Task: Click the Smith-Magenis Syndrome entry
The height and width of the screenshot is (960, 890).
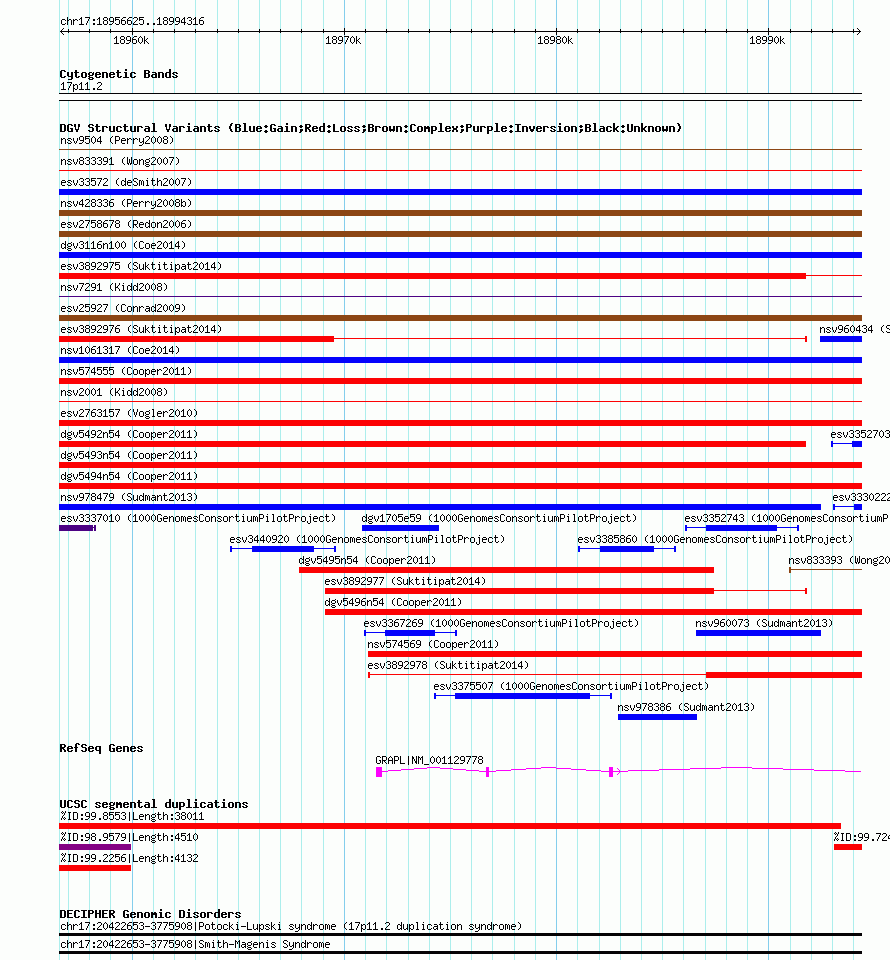Action: [195, 944]
